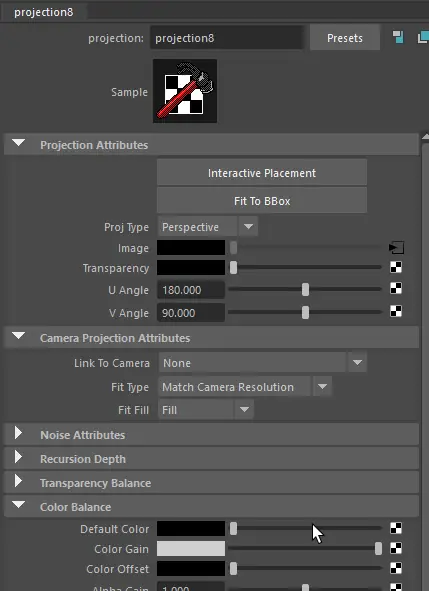This screenshot has width=429, height=591.
Task: Click the Sample hammer swatch thumbnail
Action: (185, 91)
